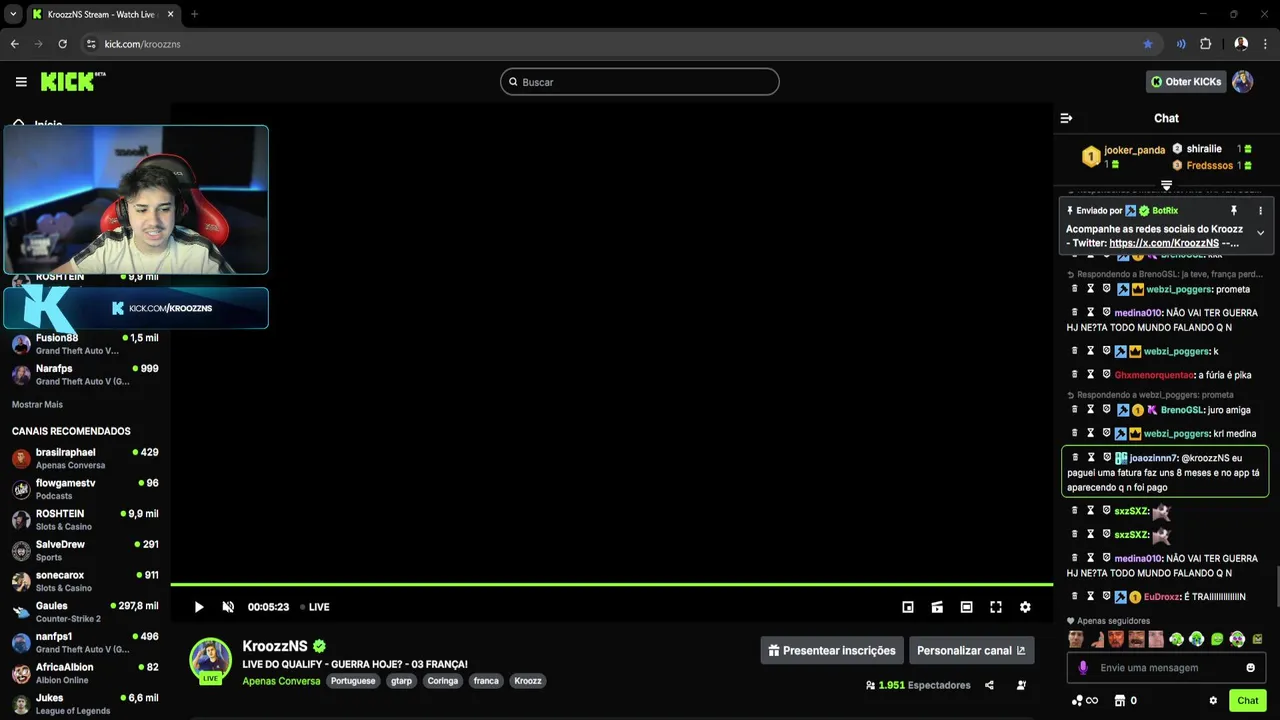Open the Apenas Conversa category link
The image size is (1280, 720).
281,681
